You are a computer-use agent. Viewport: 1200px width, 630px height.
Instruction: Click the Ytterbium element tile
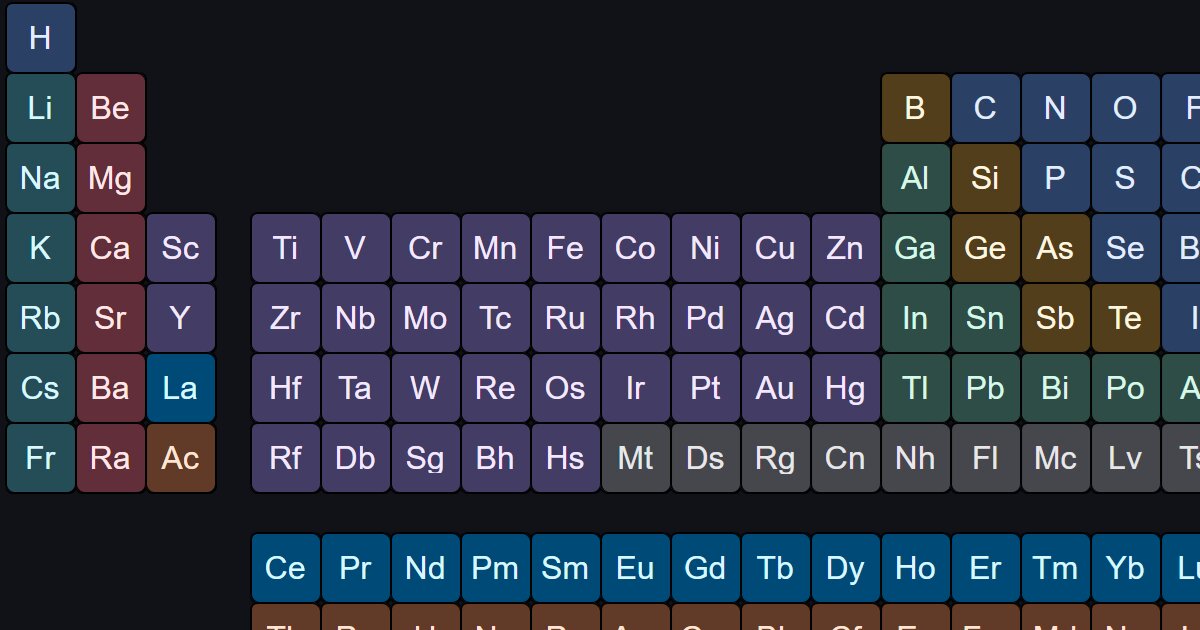[x=1125, y=568]
